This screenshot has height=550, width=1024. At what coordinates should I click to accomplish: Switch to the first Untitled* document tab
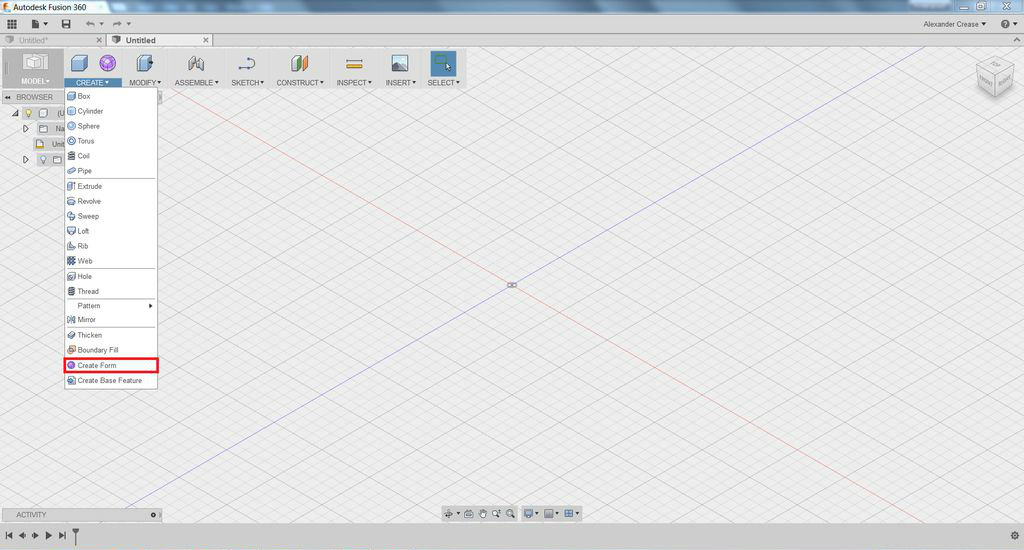point(33,40)
